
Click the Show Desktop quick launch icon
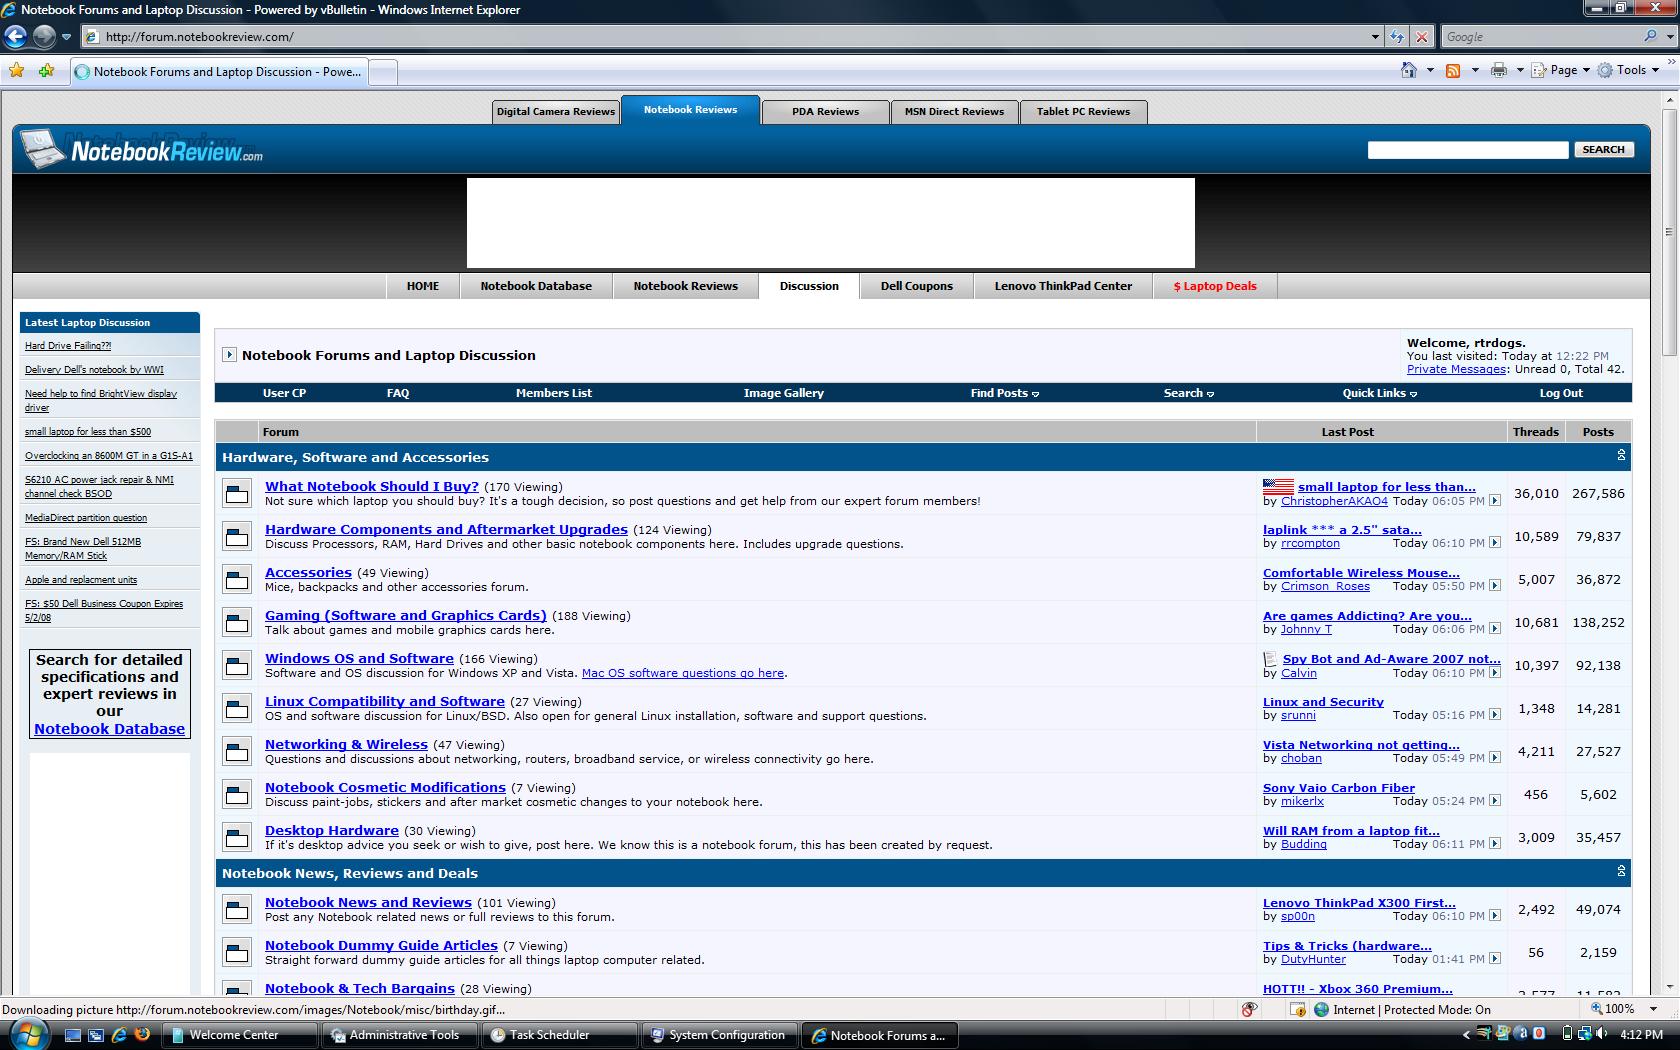coord(73,1035)
